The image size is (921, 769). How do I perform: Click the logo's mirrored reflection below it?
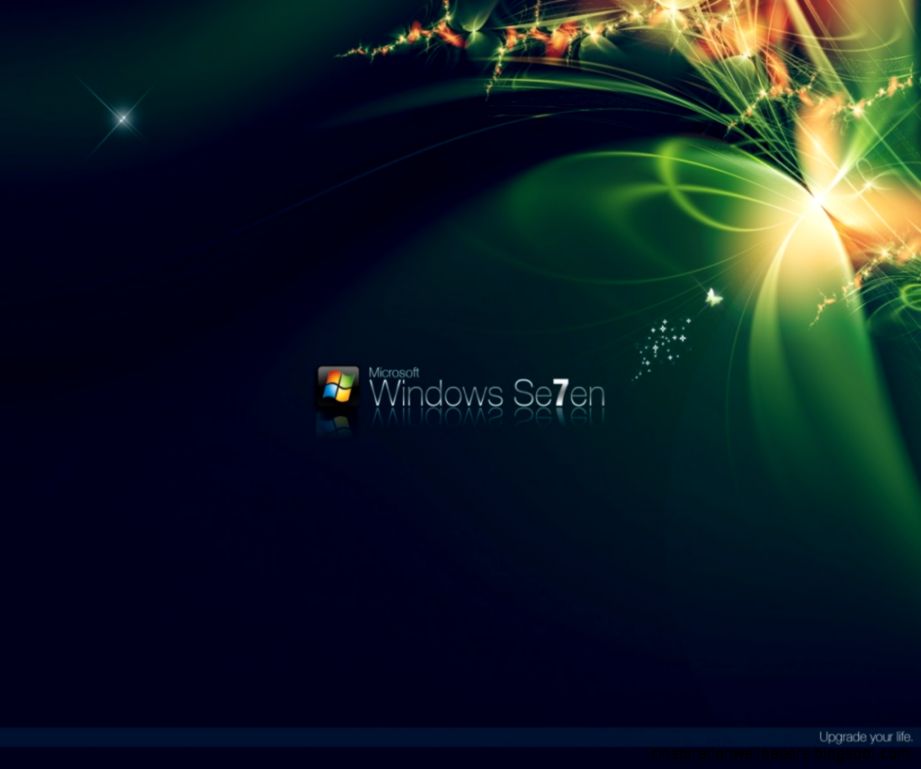click(336, 425)
